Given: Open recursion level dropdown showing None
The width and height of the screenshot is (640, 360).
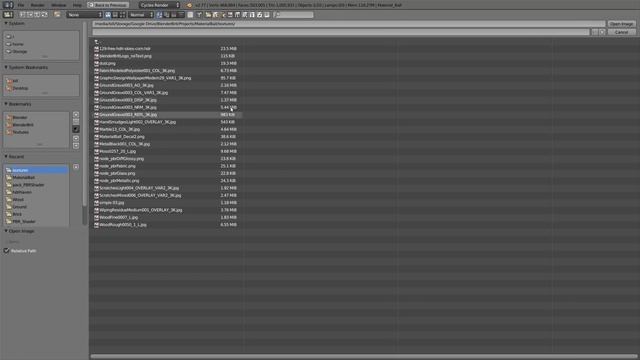Looking at the screenshot, I should click(x=84, y=15).
